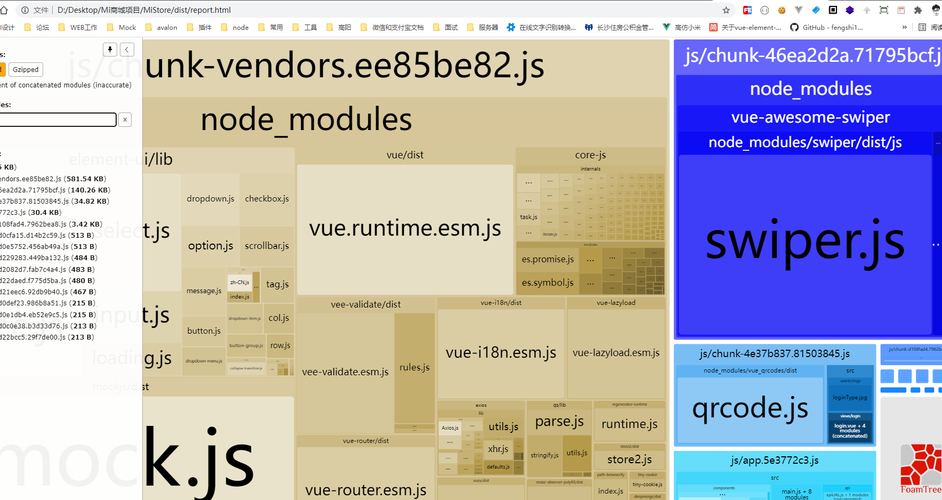The image size is (942, 500).
Task: Select the qrcode.js module block
Action: click(750, 410)
